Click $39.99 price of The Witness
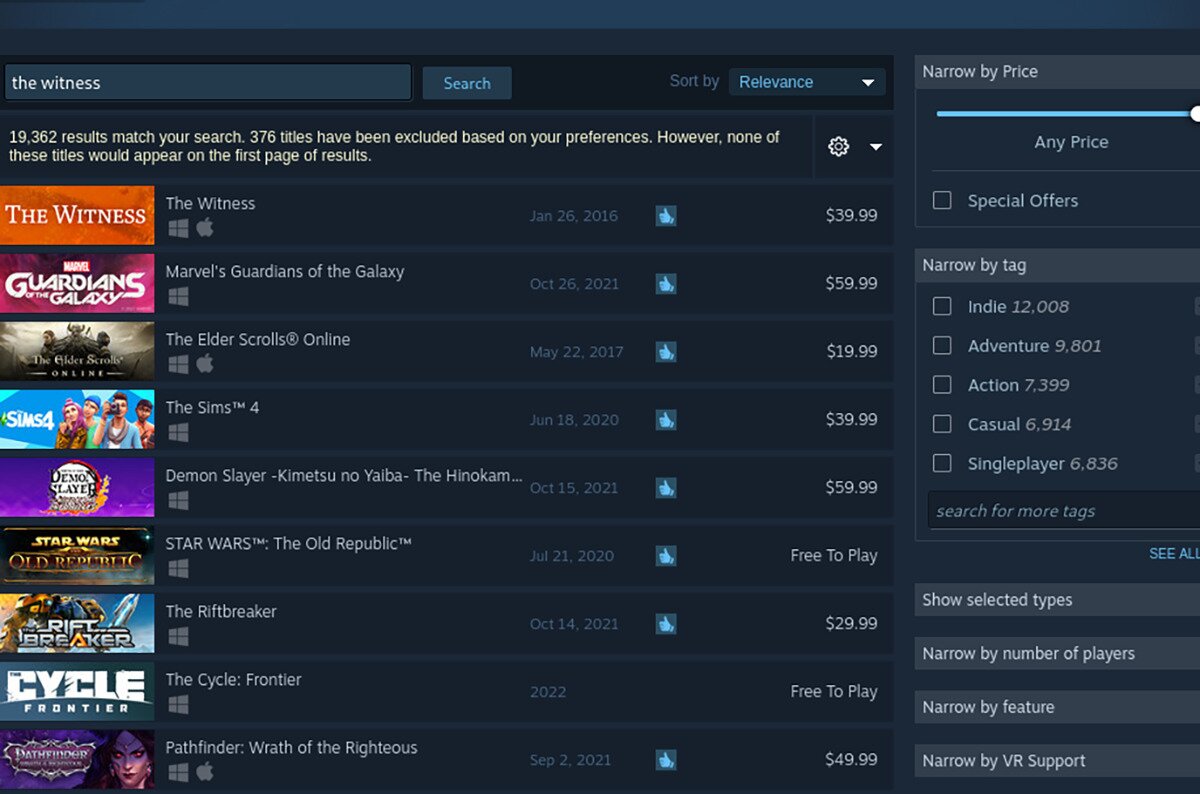Screen dimensions: 1200x794 coord(851,215)
